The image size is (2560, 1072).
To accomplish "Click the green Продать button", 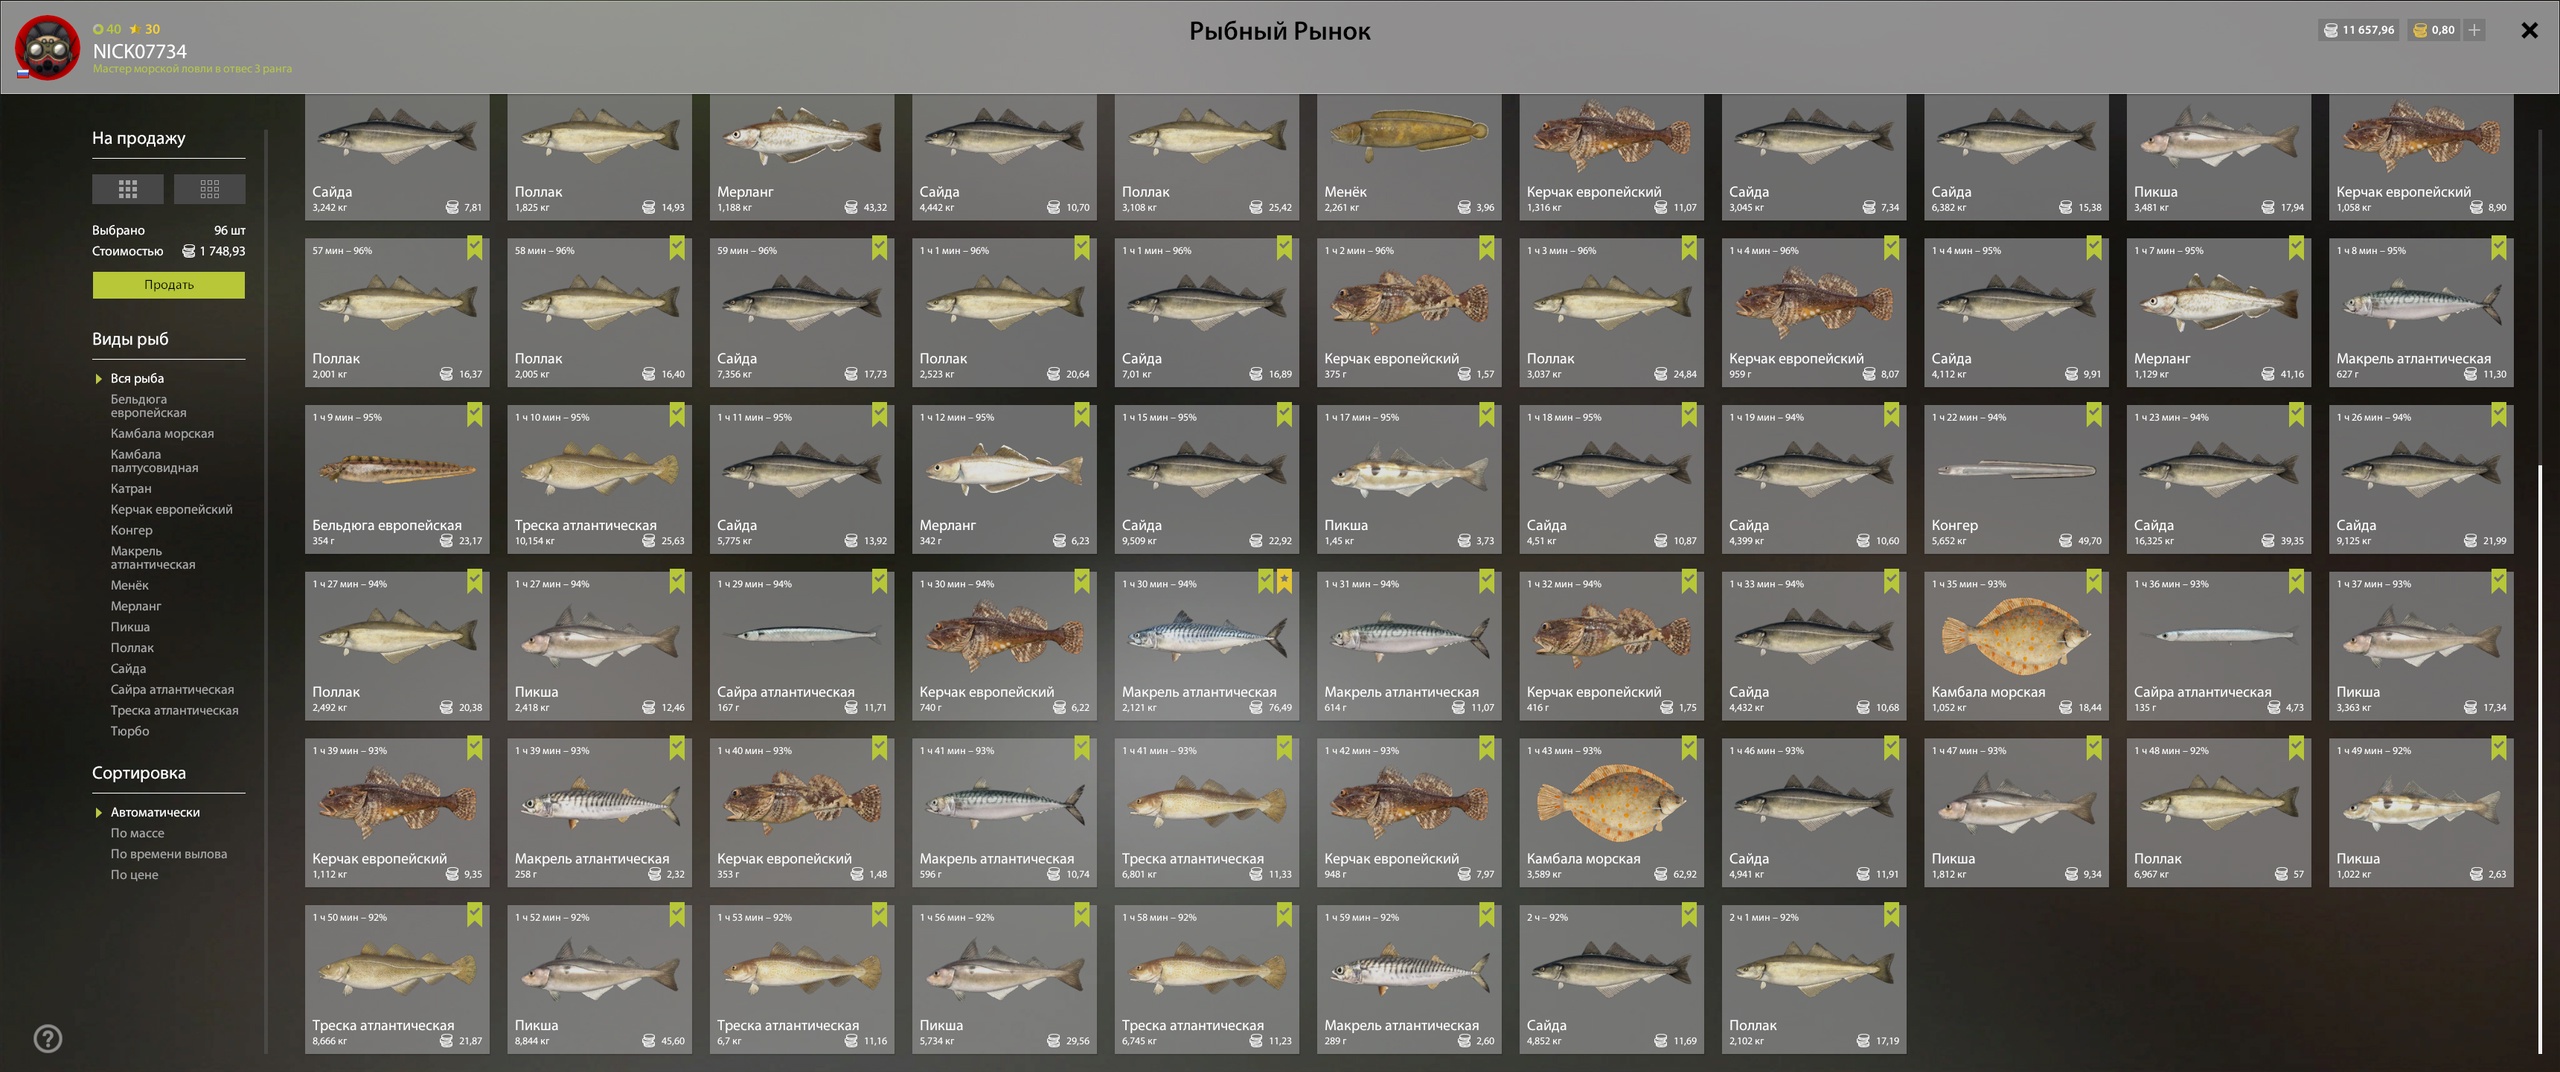I will click(168, 285).
